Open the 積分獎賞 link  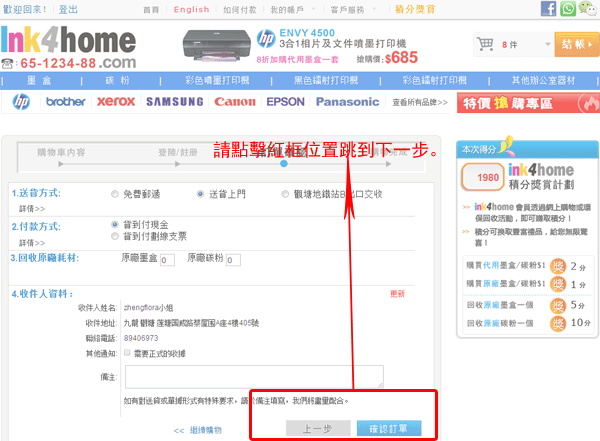pyautogui.click(x=415, y=10)
